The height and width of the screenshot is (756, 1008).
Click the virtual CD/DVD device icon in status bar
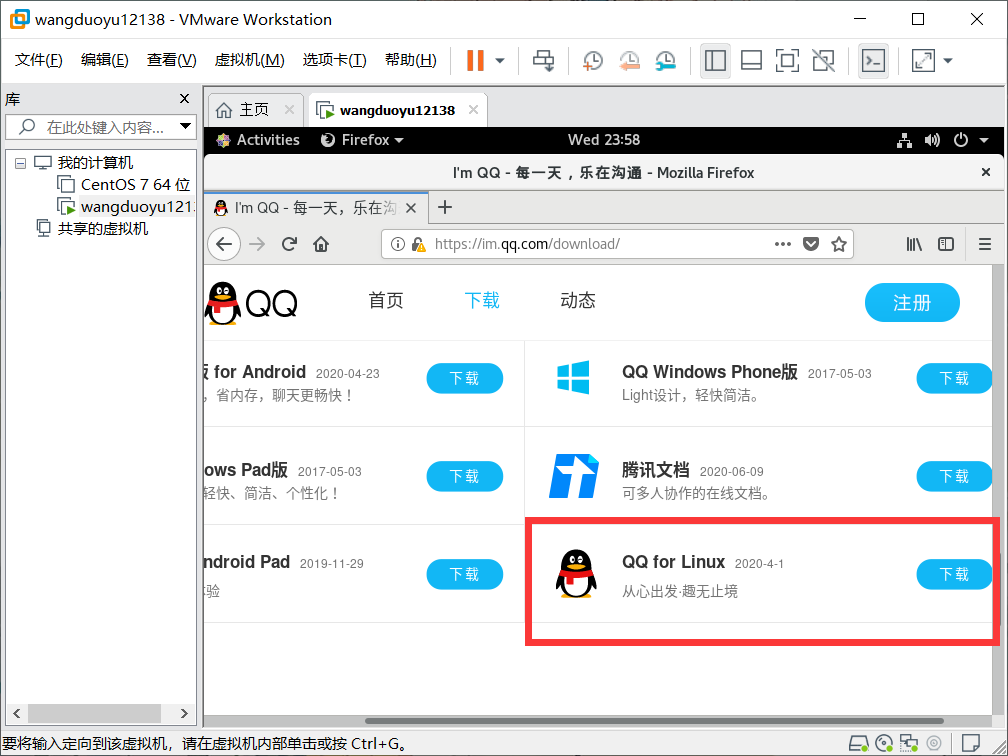883,743
